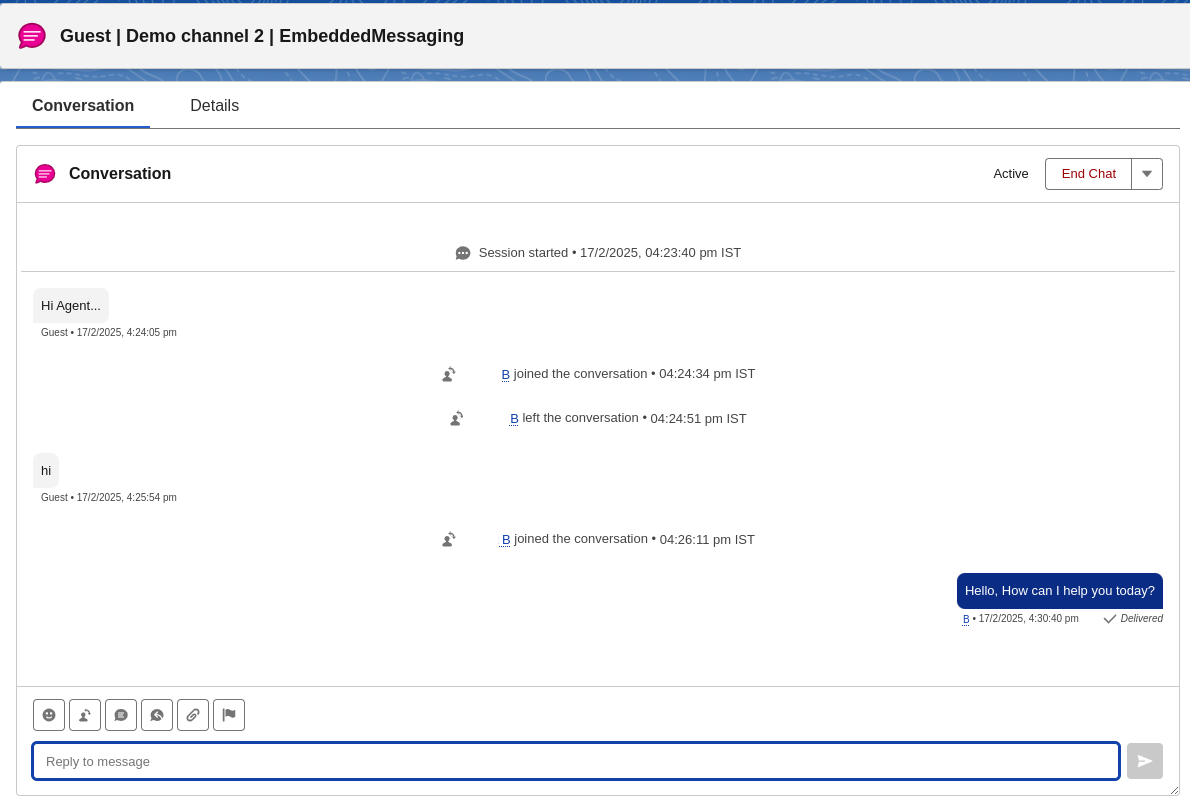Screen dimensions: 1190x811
Task: Focus the Reply to message input field
Action: click(576, 761)
